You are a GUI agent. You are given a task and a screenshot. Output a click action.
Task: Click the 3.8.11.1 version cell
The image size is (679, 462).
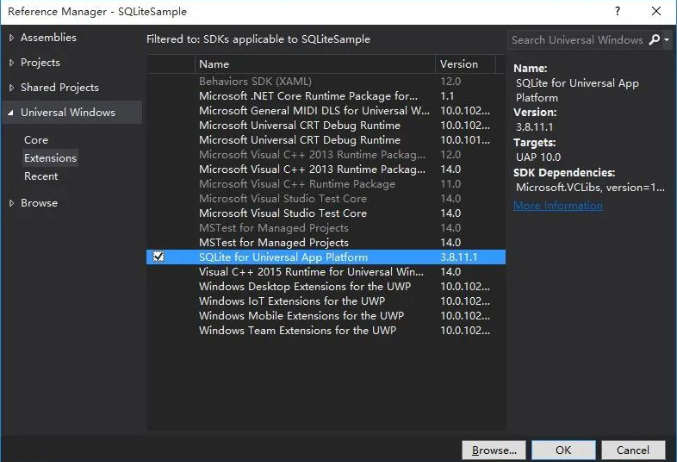(459, 257)
